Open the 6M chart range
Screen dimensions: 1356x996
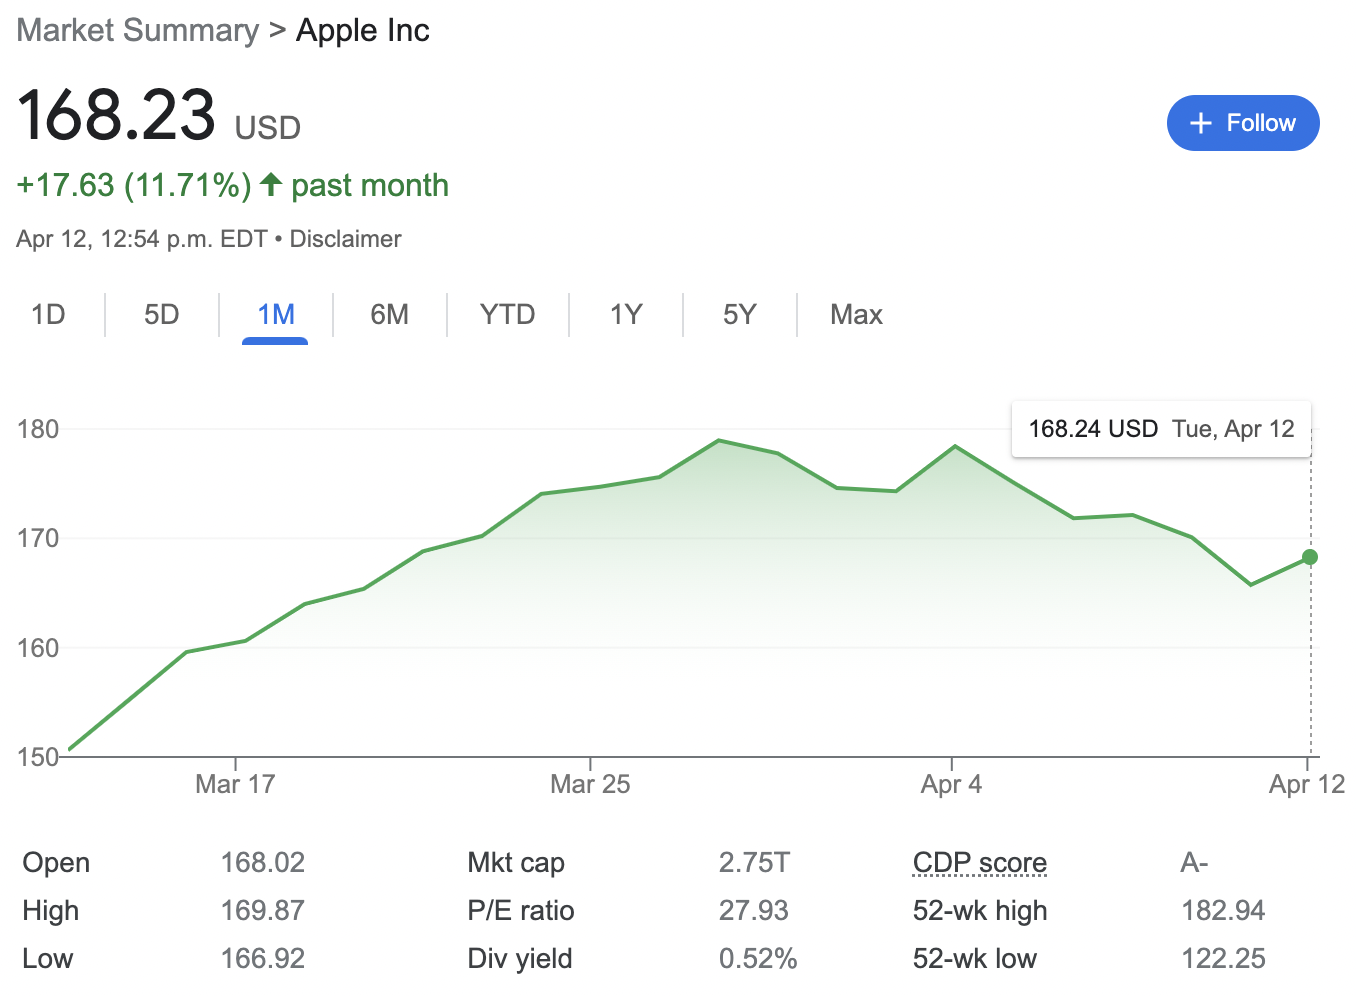389,315
